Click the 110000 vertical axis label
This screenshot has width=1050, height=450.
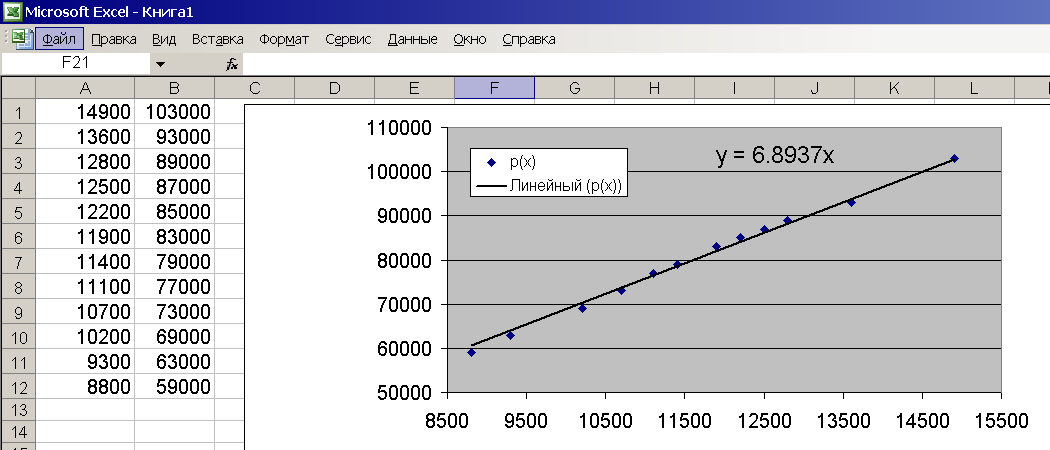point(400,128)
